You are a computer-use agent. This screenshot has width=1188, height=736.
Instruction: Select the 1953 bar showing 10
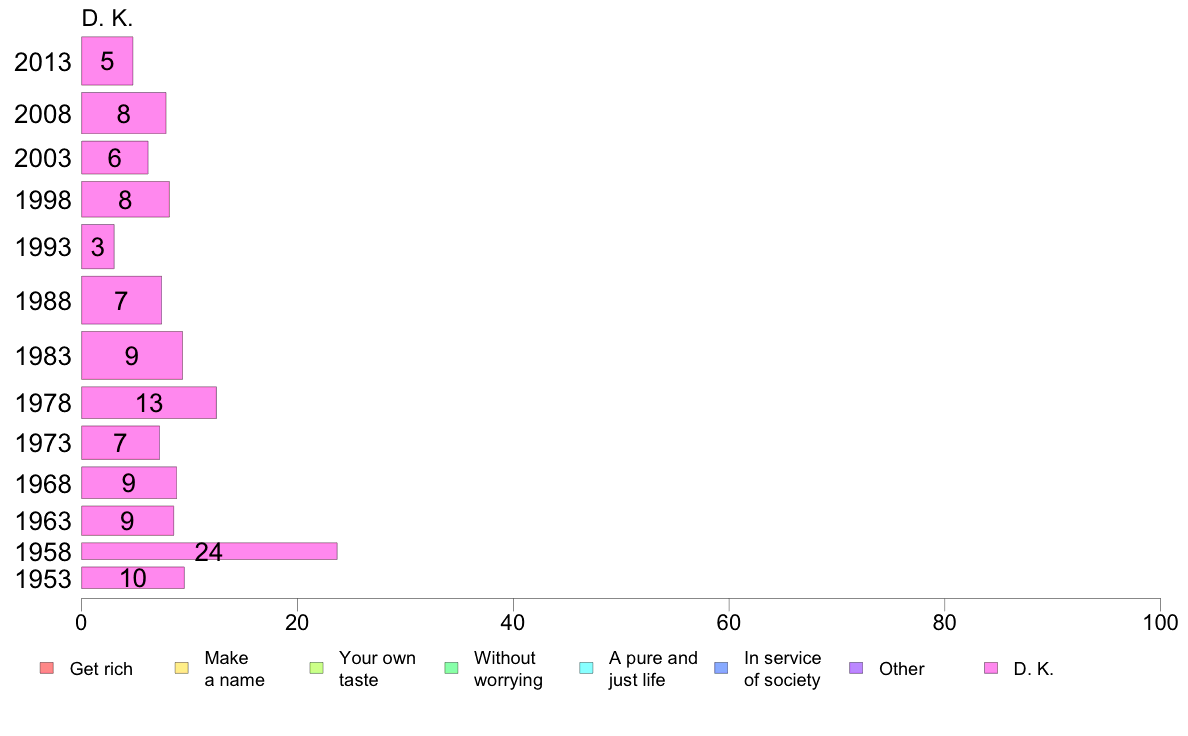point(133,578)
